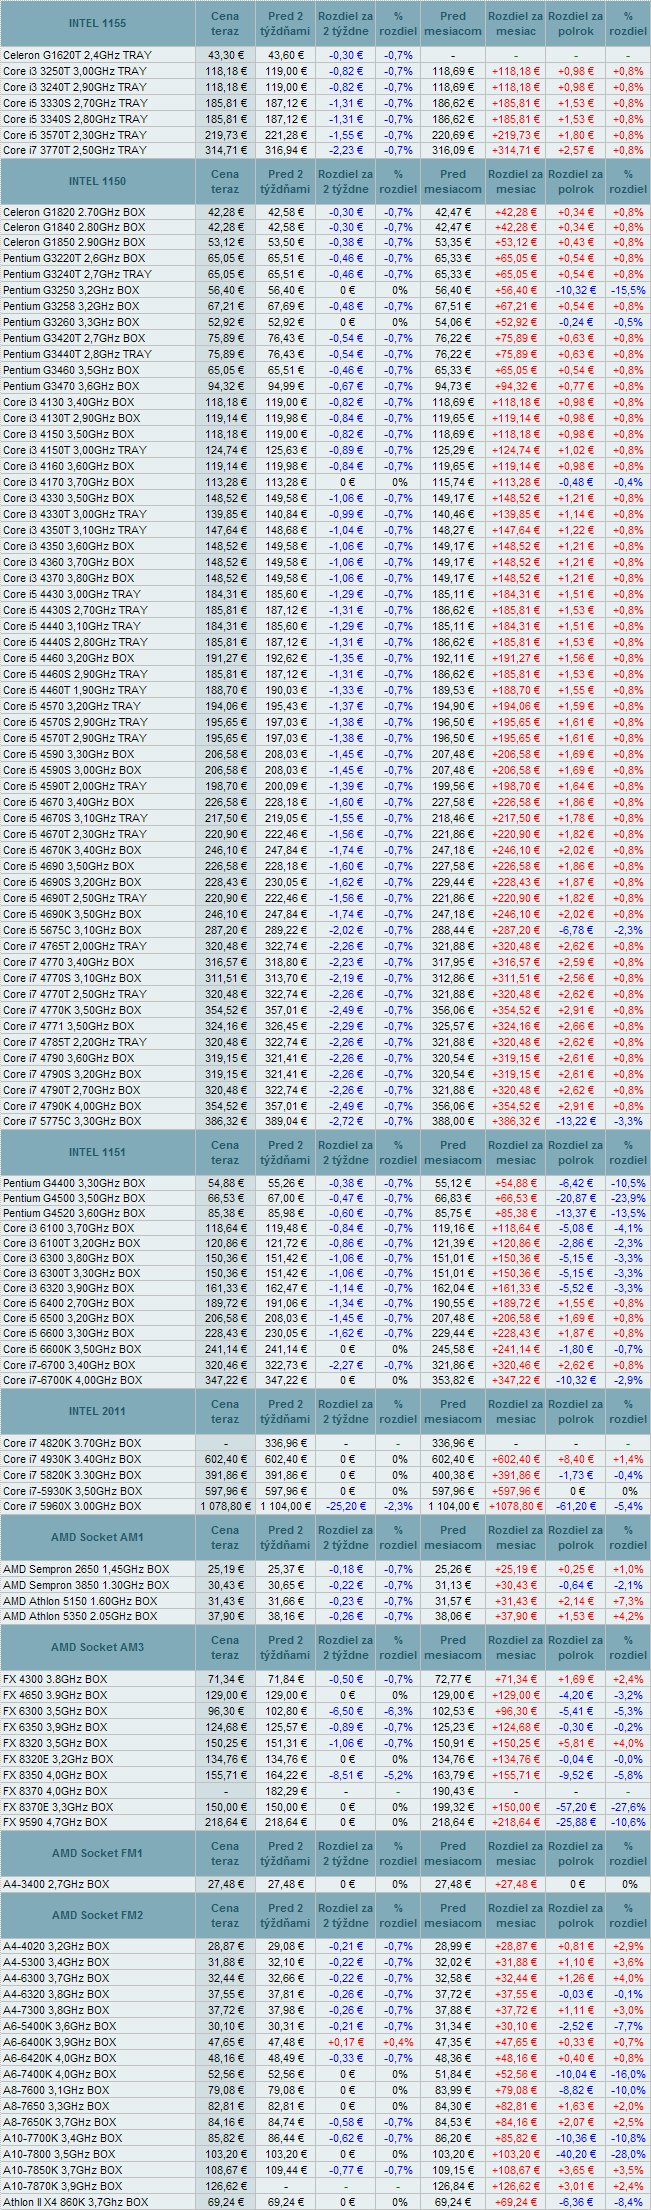The width and height of the screenshot is (651, 2210).
Task: Select the -20,87 € half-year difference value
Action: coord(576,1198)
